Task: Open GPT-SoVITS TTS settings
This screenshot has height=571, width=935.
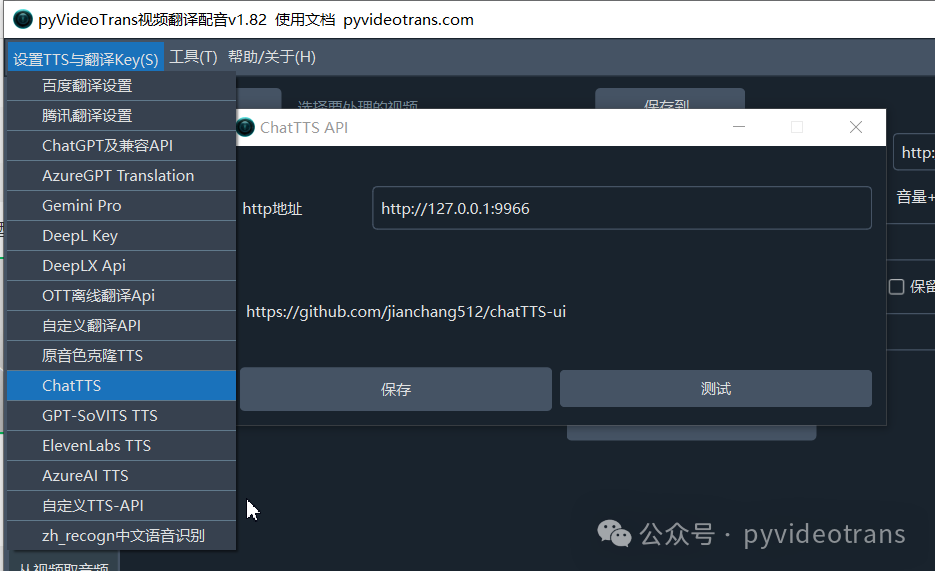Action: click(x=122, y=415)
